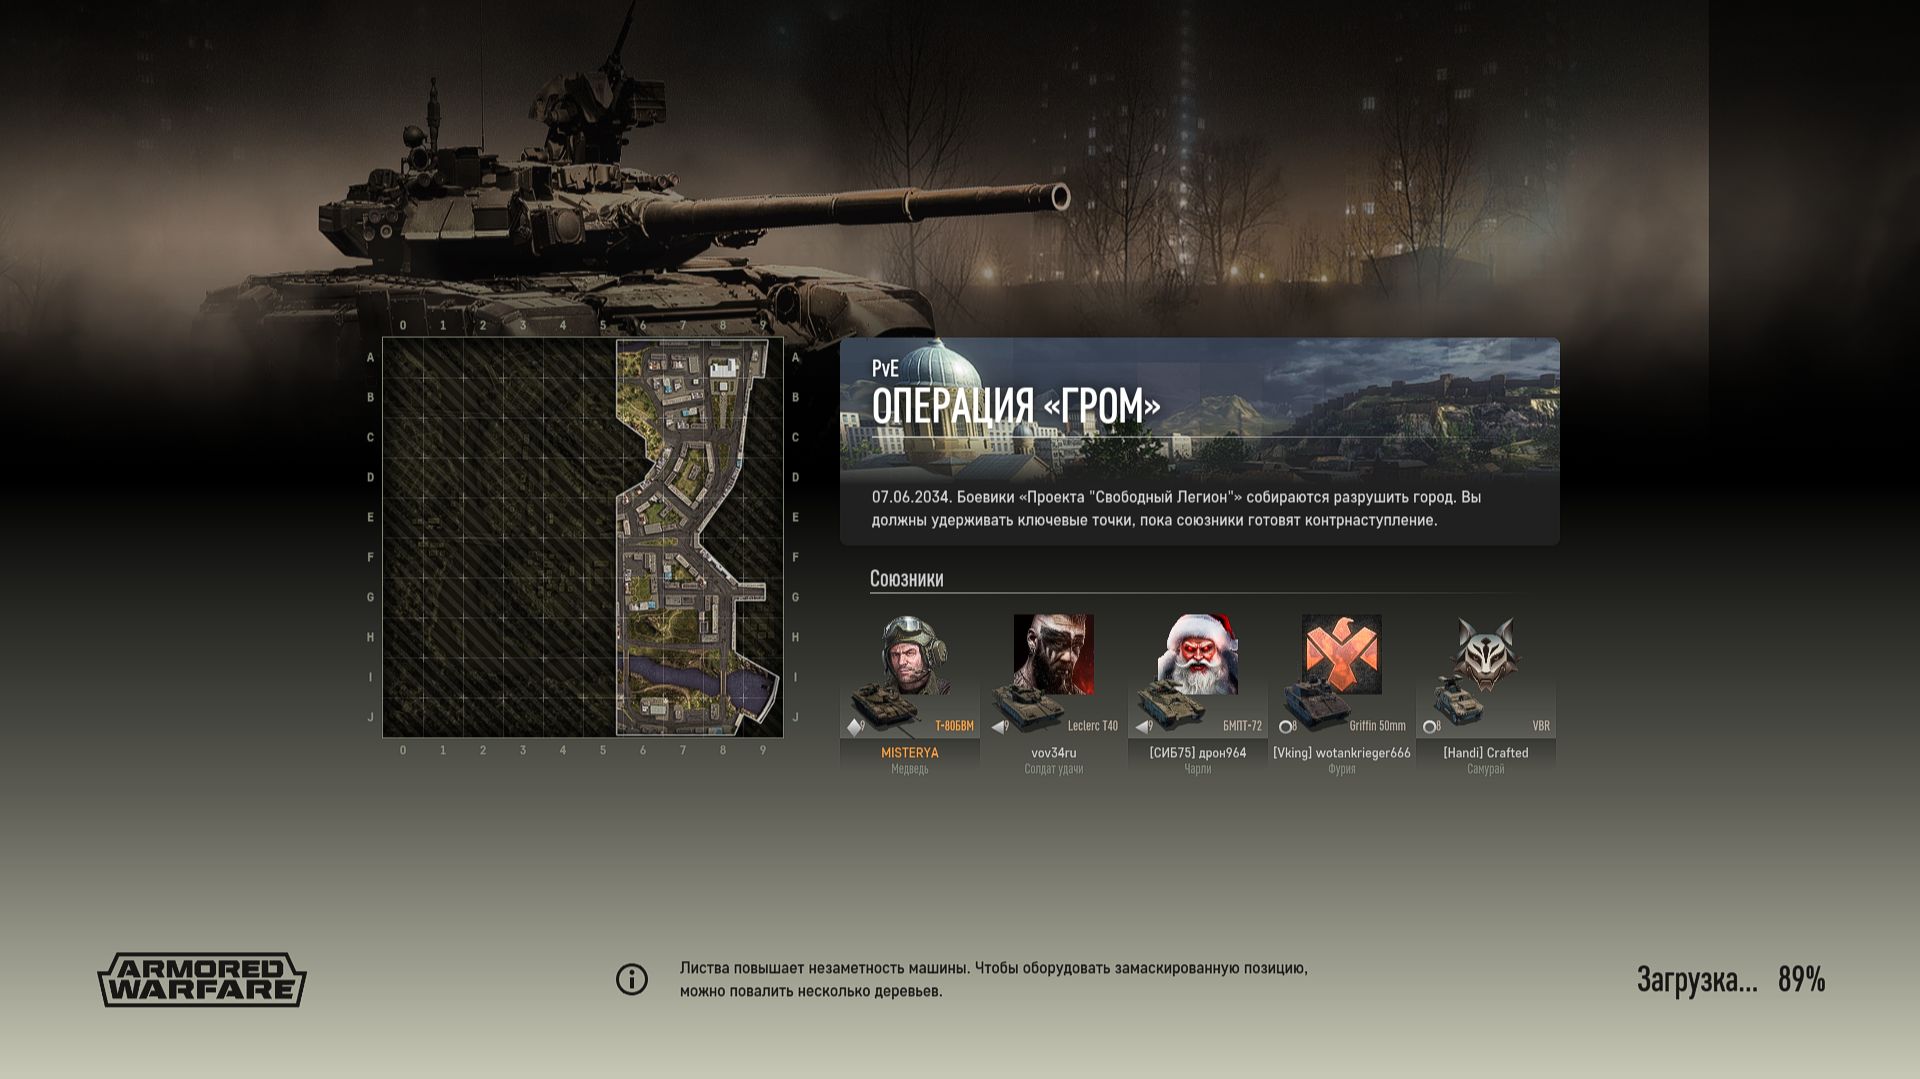The height and width of the screenshot is (1079, 1920).
Task: Click the angry Santa avatar of дрон964
Action: (x=1197, y=654)
